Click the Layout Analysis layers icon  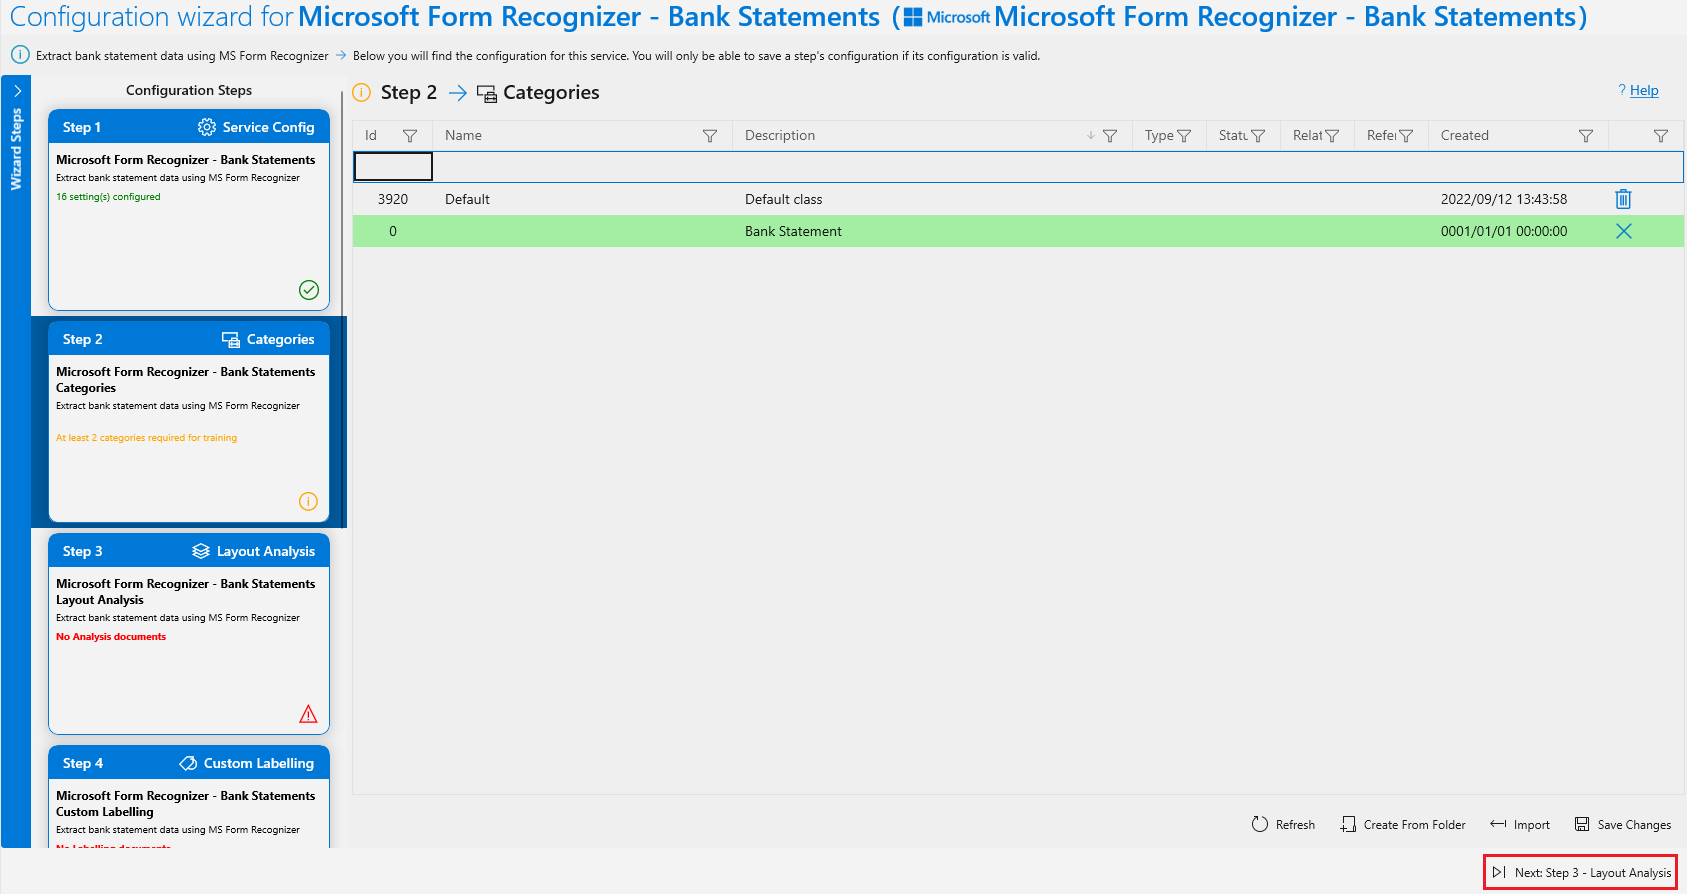201,551
